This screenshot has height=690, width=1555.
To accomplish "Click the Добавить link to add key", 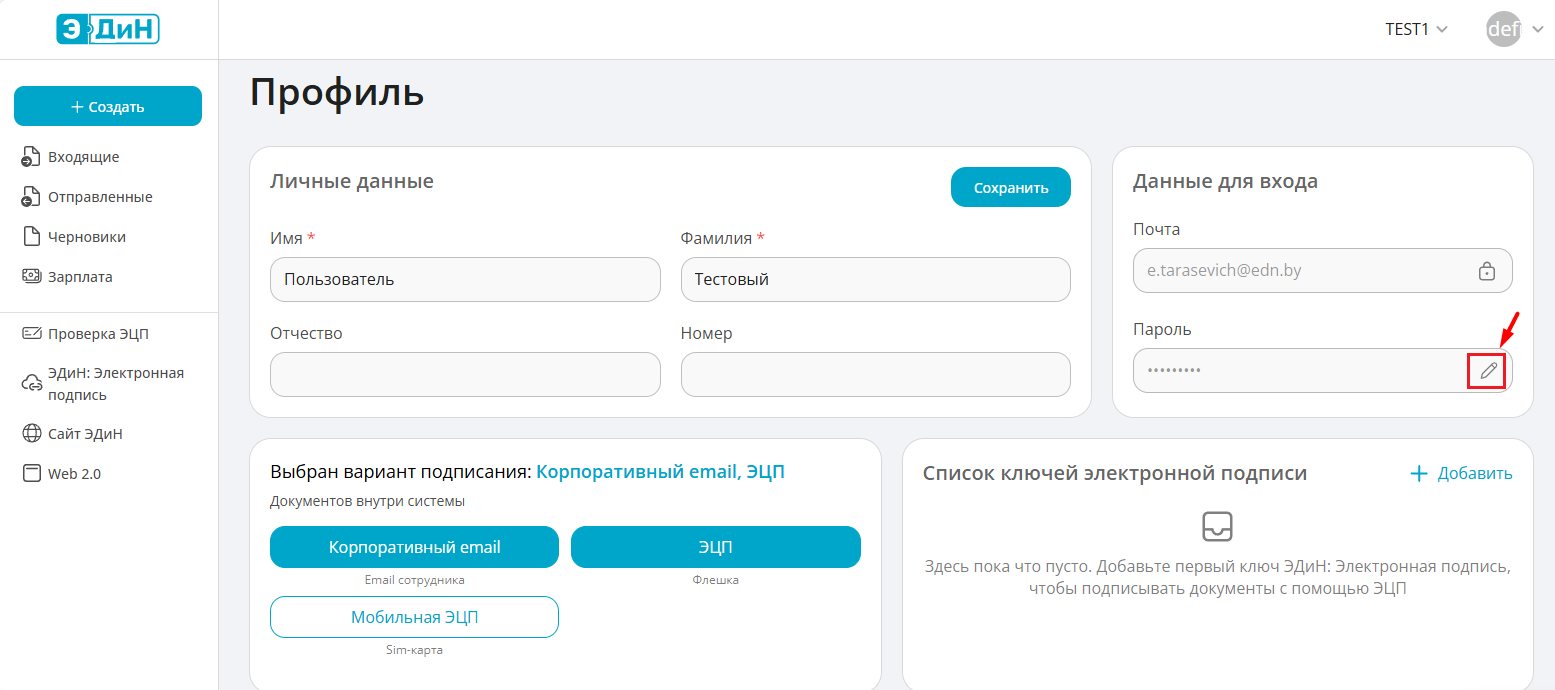I will pyautogui.click(x=1461, y=474).
